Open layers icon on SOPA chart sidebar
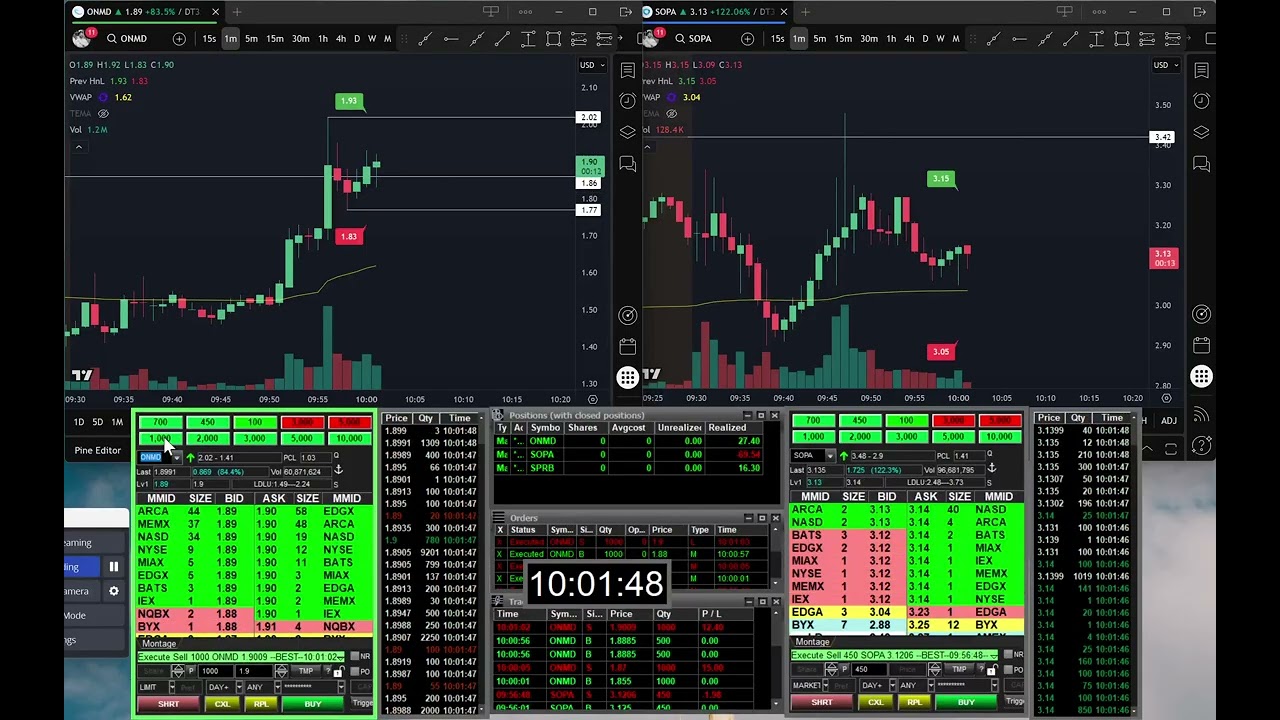 (1202, 132)
